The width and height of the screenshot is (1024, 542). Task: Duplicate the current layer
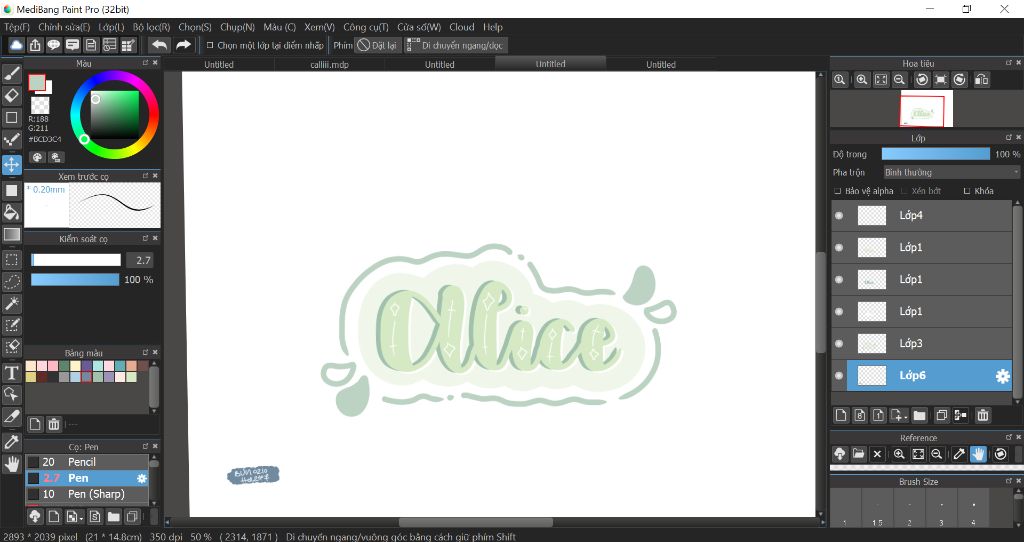(942, 415)
